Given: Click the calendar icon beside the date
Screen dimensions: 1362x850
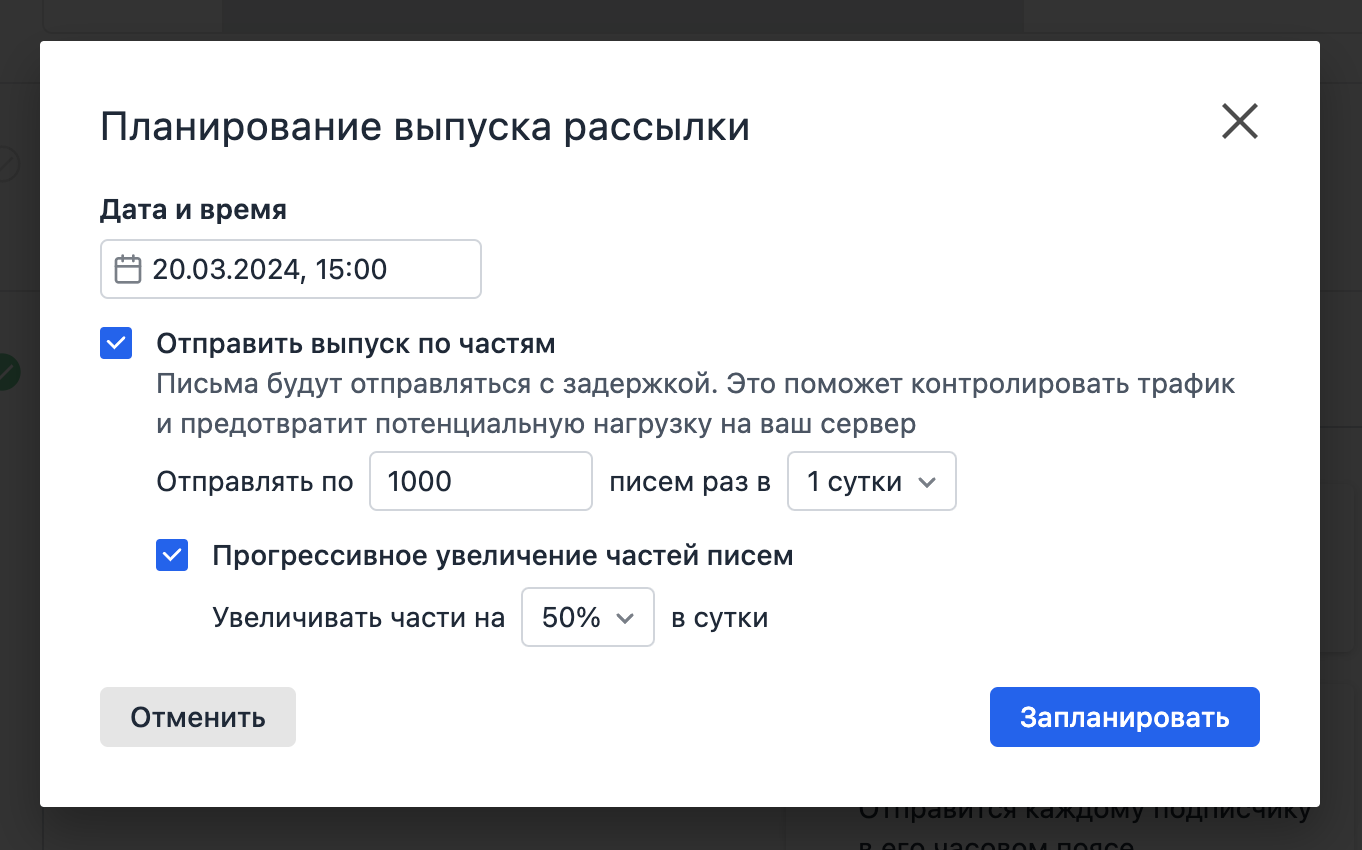Looking at the screenshot, I should click(x=127, y=268).
